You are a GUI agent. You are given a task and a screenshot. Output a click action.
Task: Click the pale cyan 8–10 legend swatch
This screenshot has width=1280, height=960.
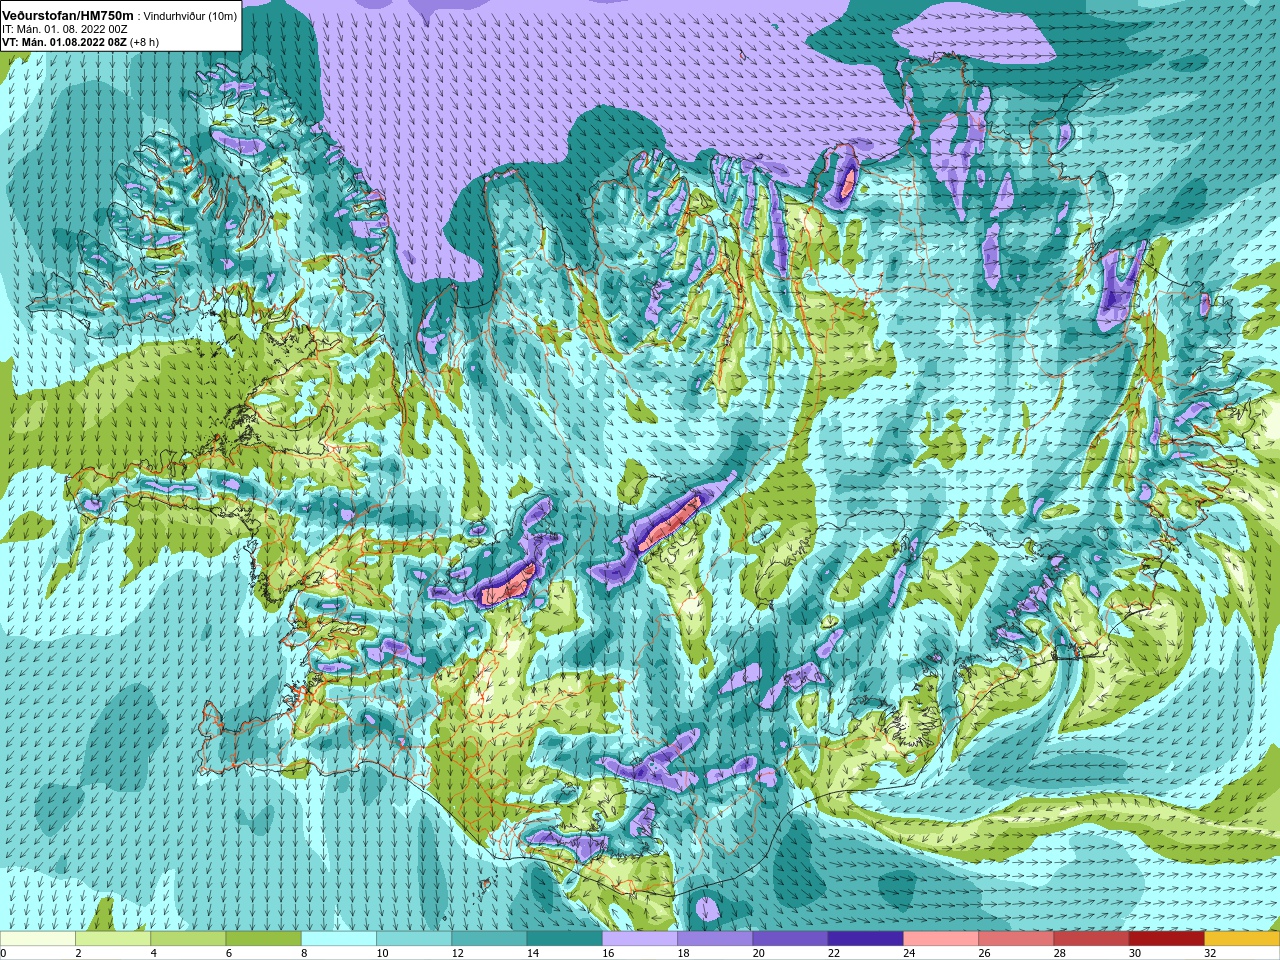[x=339, y=939]
